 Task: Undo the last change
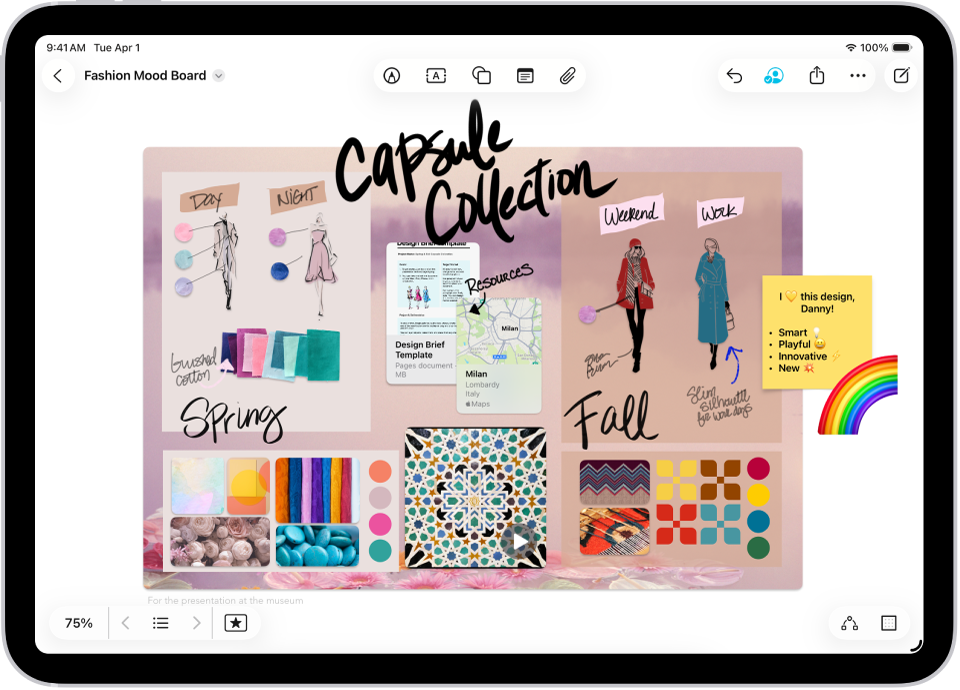coord(733,75)
